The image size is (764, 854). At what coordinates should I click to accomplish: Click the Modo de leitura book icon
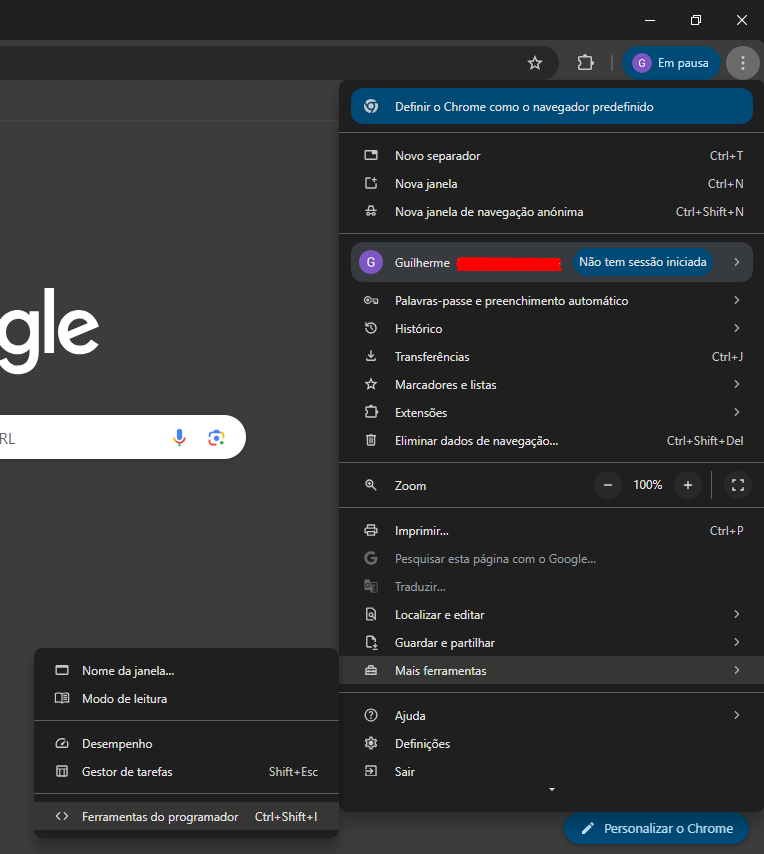(x=62, y=698)
